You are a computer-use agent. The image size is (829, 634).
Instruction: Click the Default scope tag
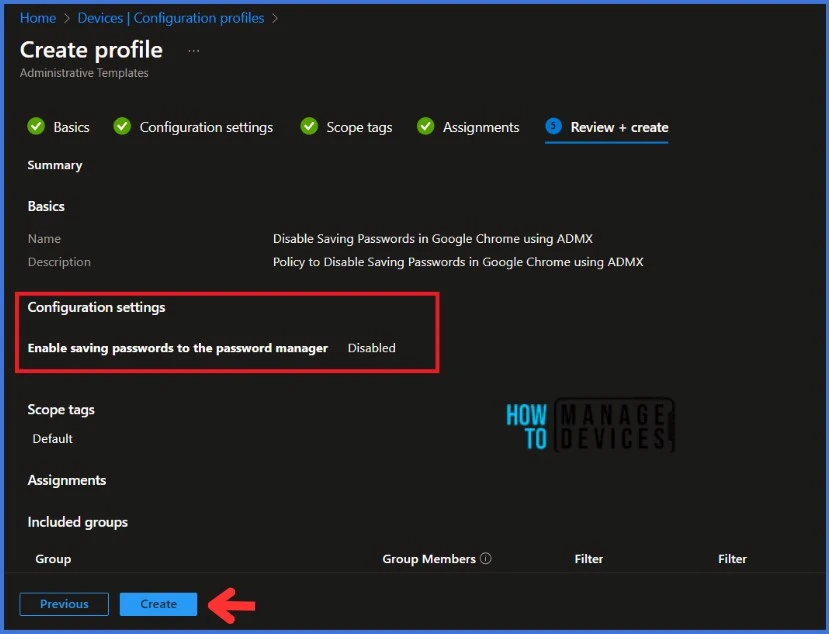click(52, 439)
